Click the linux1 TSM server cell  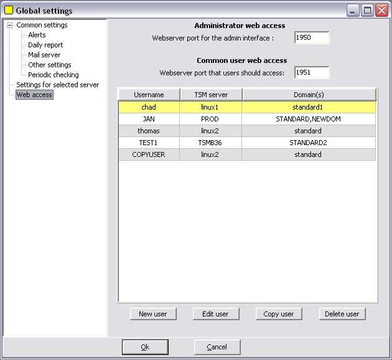coord(211,107)
